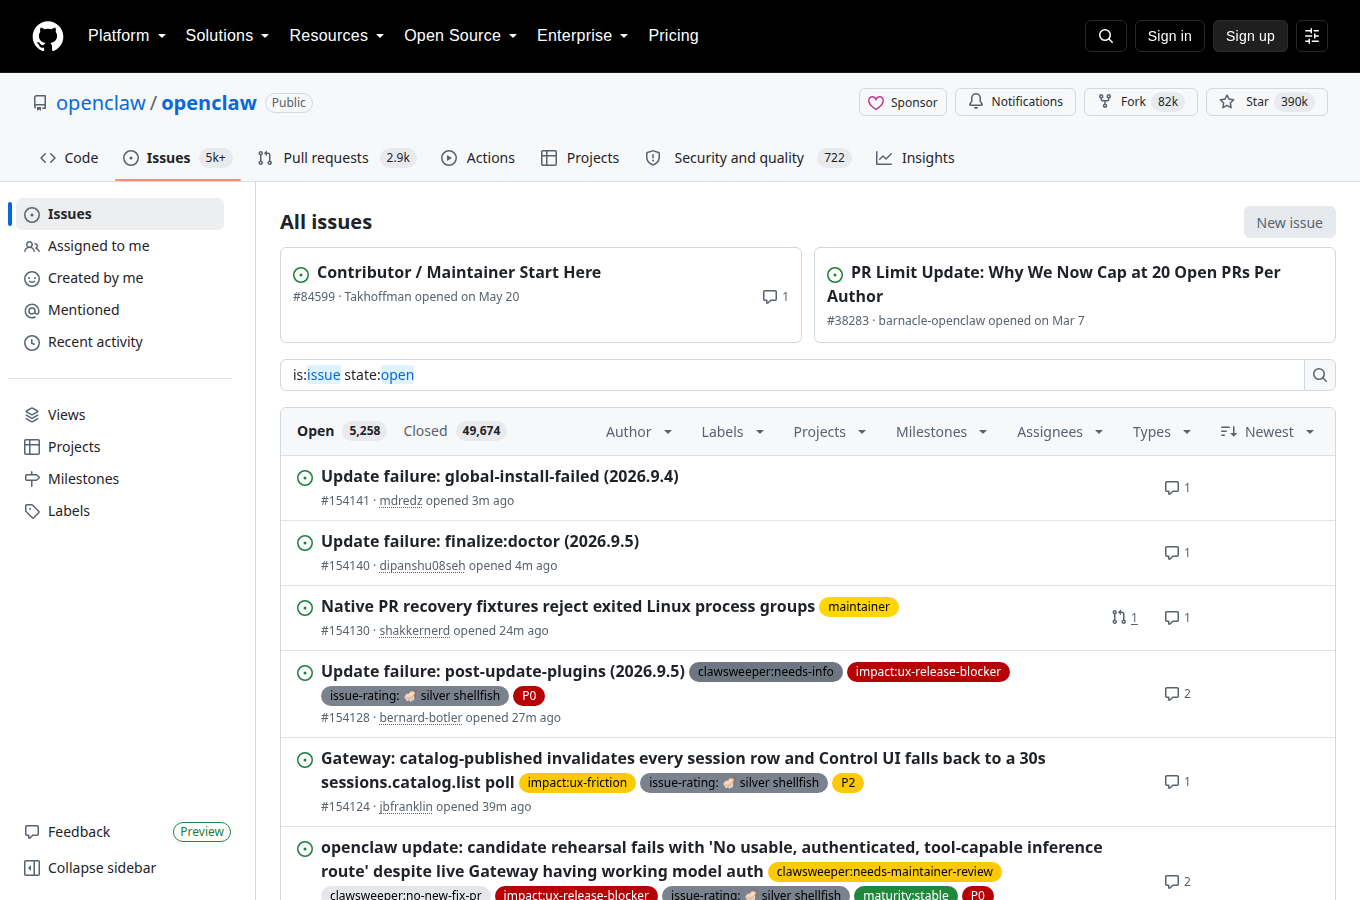Viewport: 1360px width, 900px height.
Task: Open comments on post-update-plugins issue
Action: [x=1177, y=694]
